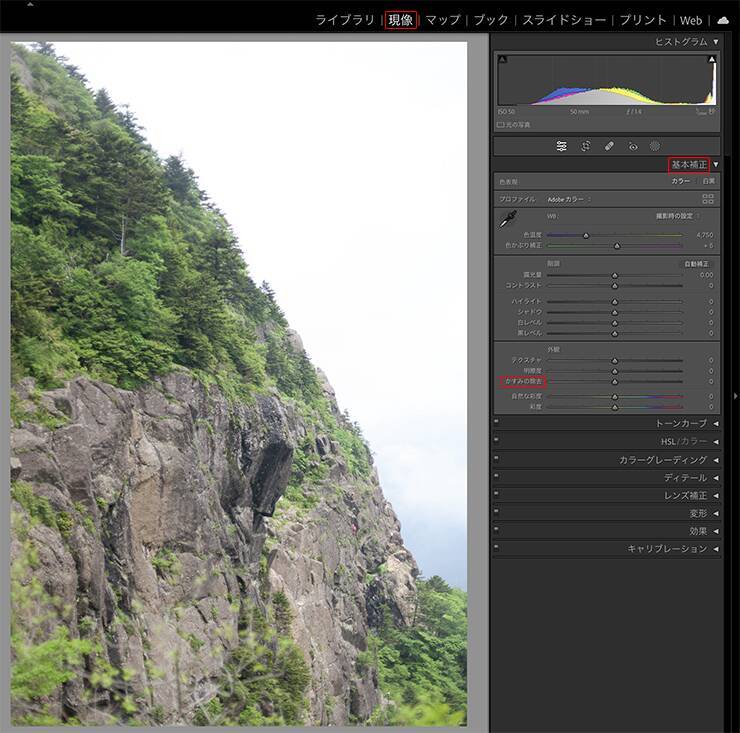Viewport: 740px width, 733px height.
Task: Toggle the レンズ補正 panel switch
Action: point(496,493)
